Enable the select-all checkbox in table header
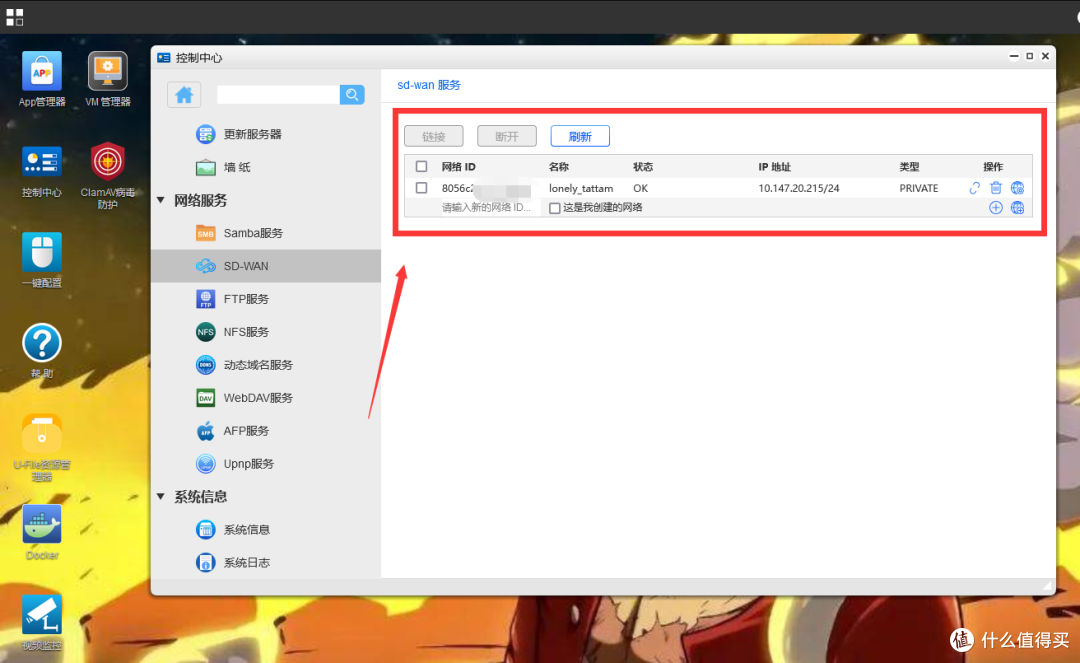The image size is (1080, 663). click(421, 166)
